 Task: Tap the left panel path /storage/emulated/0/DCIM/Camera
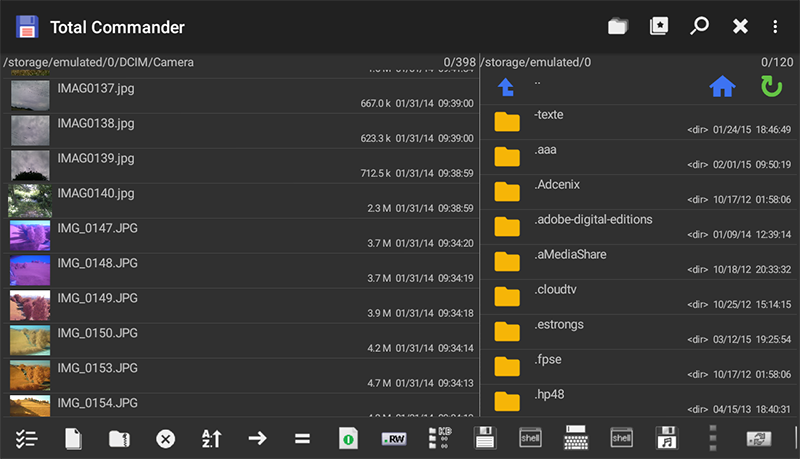click(x=98, y=62)
